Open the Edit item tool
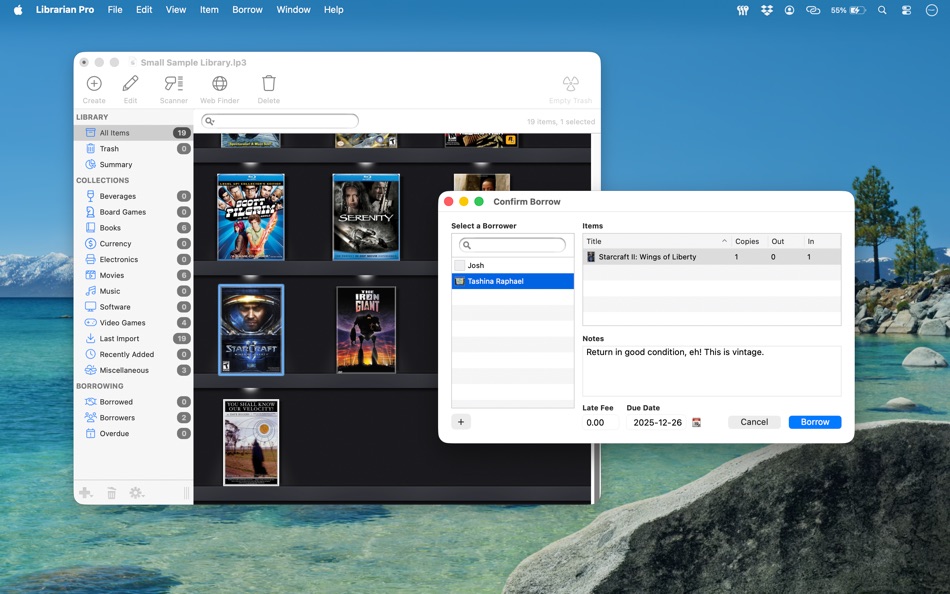Image resolution: width=950 pixels, height=594 pixels. pos(130,86)
